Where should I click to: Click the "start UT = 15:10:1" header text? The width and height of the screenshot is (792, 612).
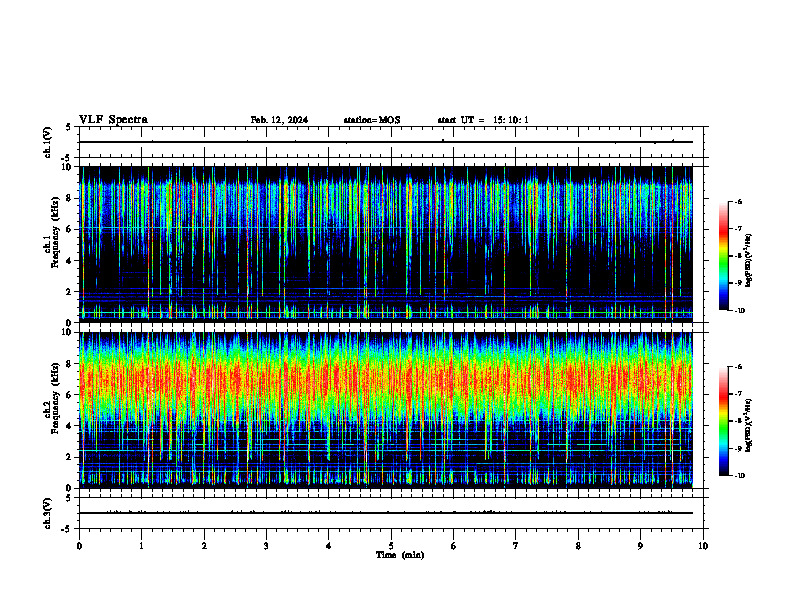[483, 120]
